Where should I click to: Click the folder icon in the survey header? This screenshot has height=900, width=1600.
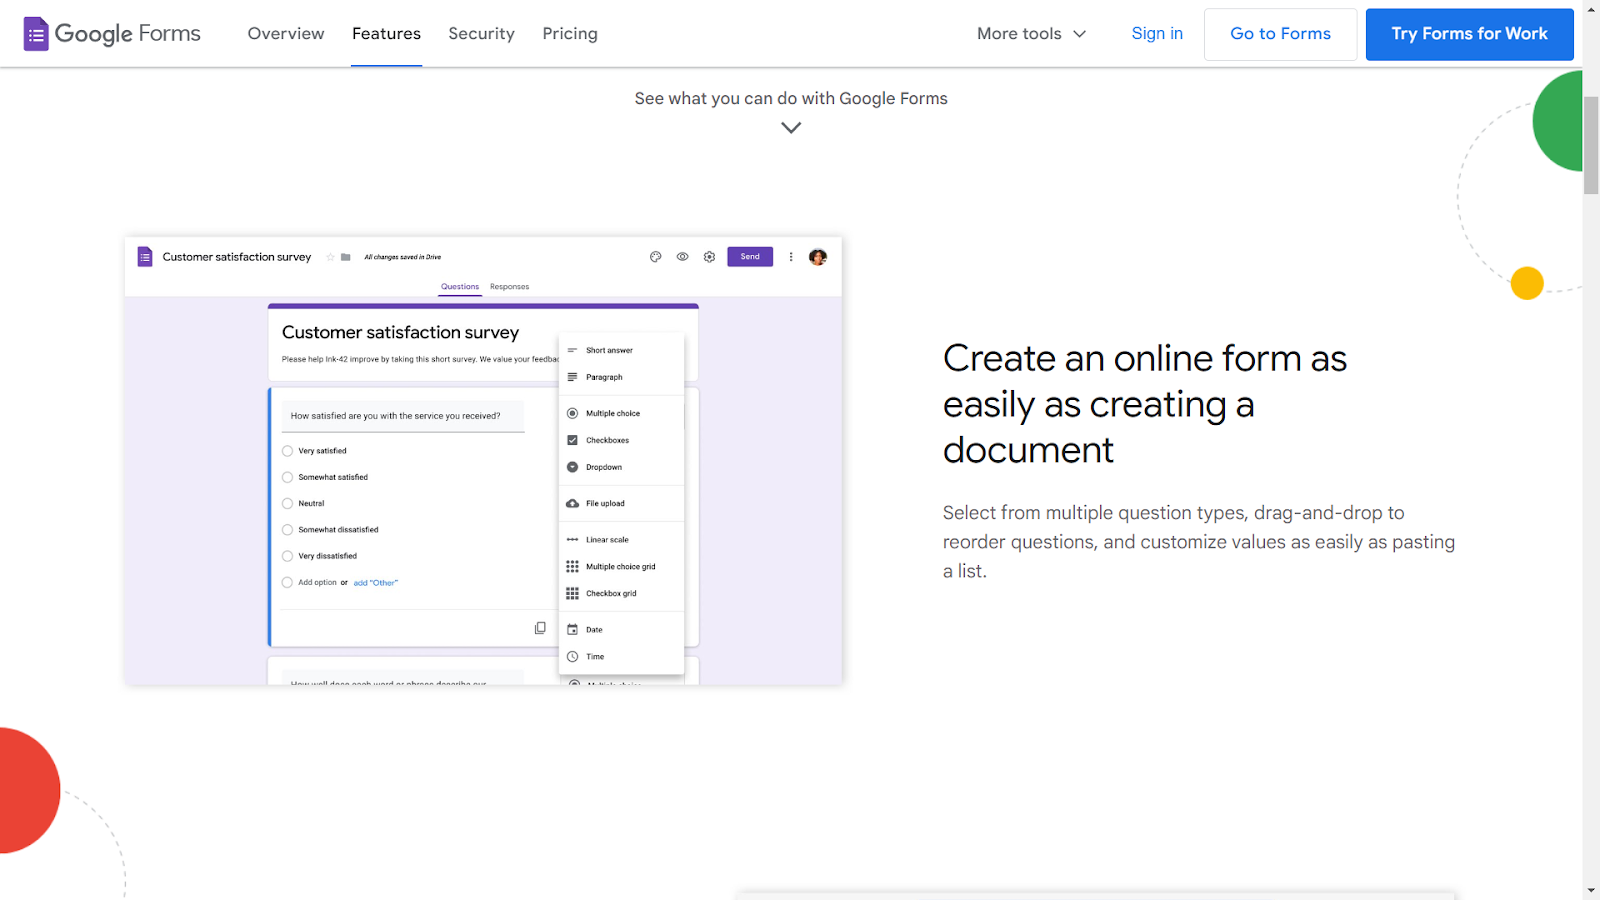(346, 257)
